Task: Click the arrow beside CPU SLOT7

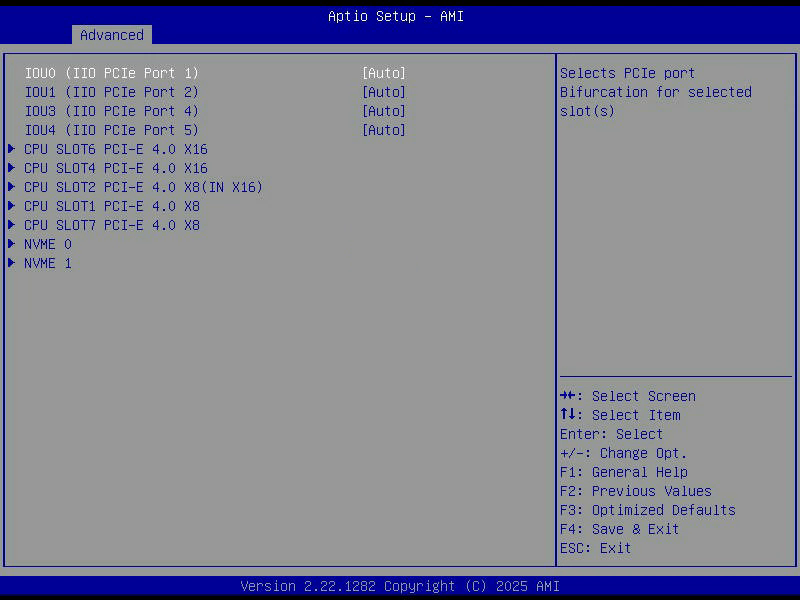Action: [x=11, y=224]
